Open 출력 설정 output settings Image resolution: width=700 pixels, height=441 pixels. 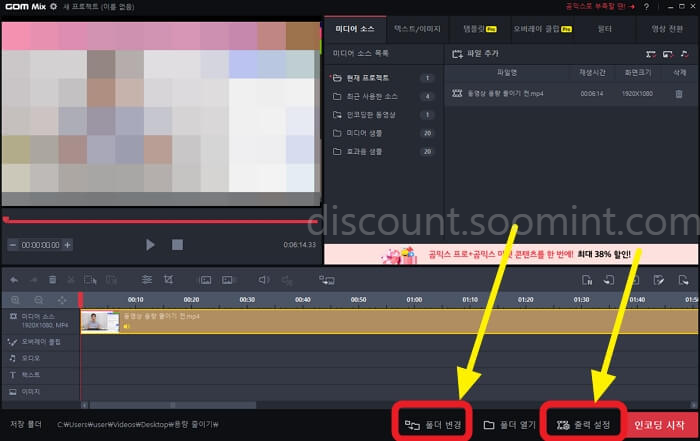pos(583,424)
